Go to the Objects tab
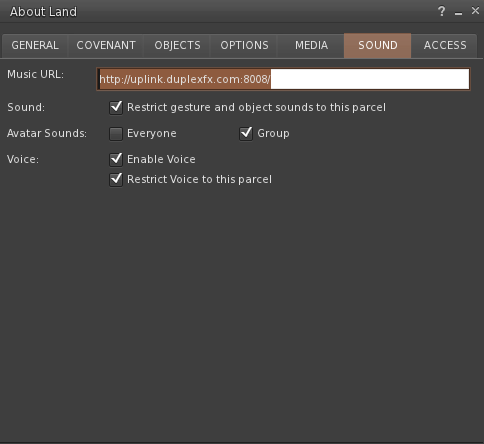 (x=177, y=45)
